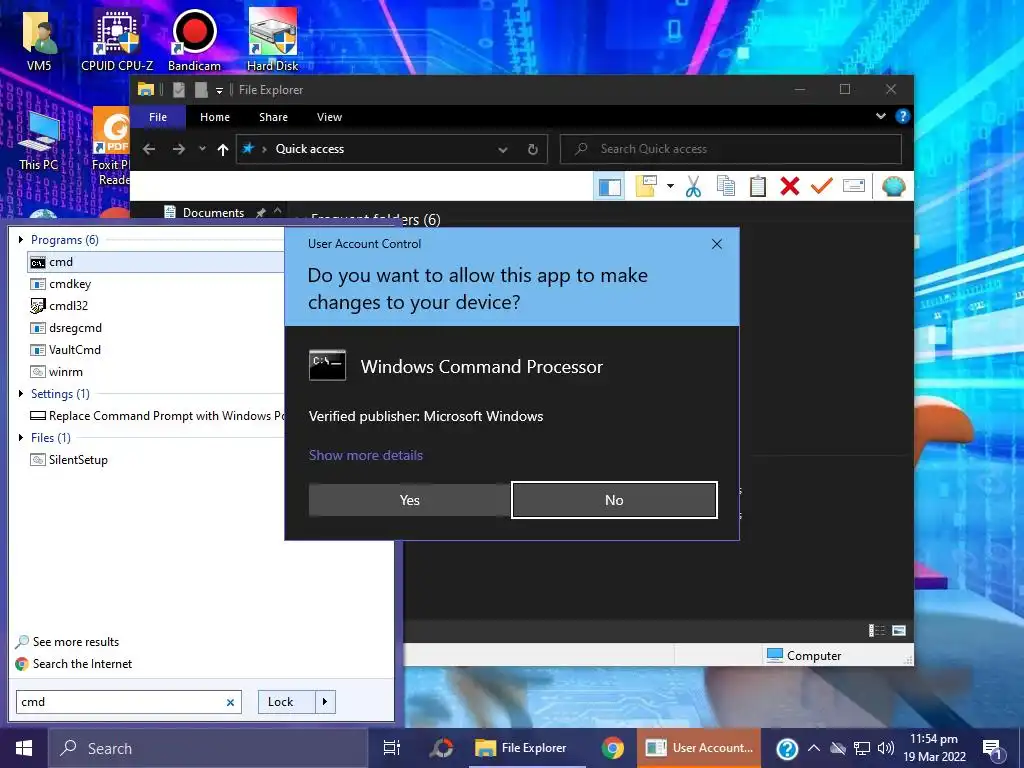The width and height of the screenshot is (1024, 768).
Task: Switch to large icons view in File Explorer
Action: 899,630
